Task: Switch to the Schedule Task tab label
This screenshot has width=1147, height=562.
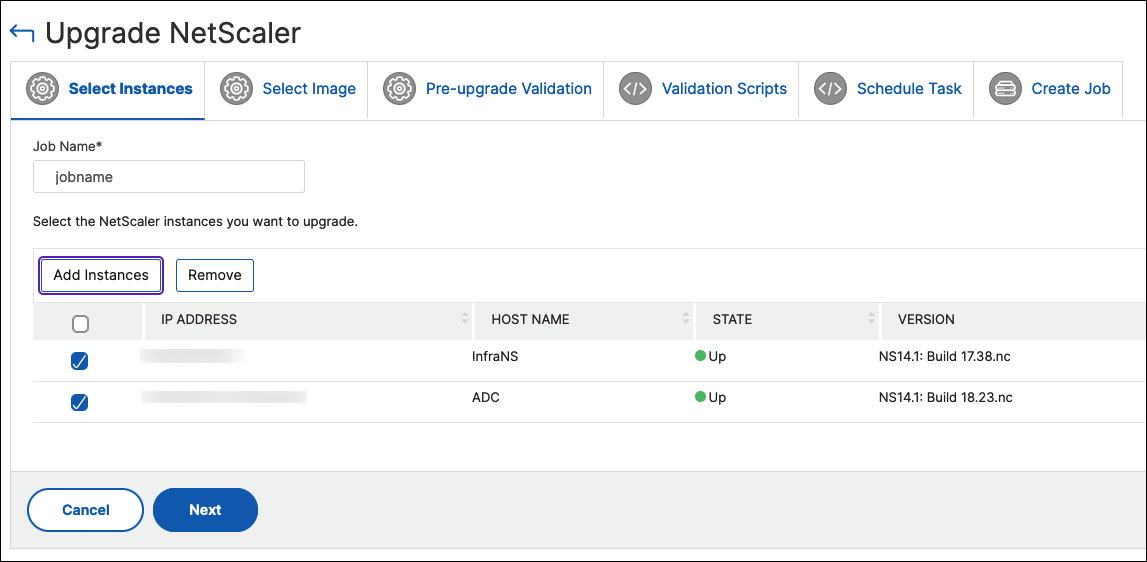Action: tap(909, 89)
